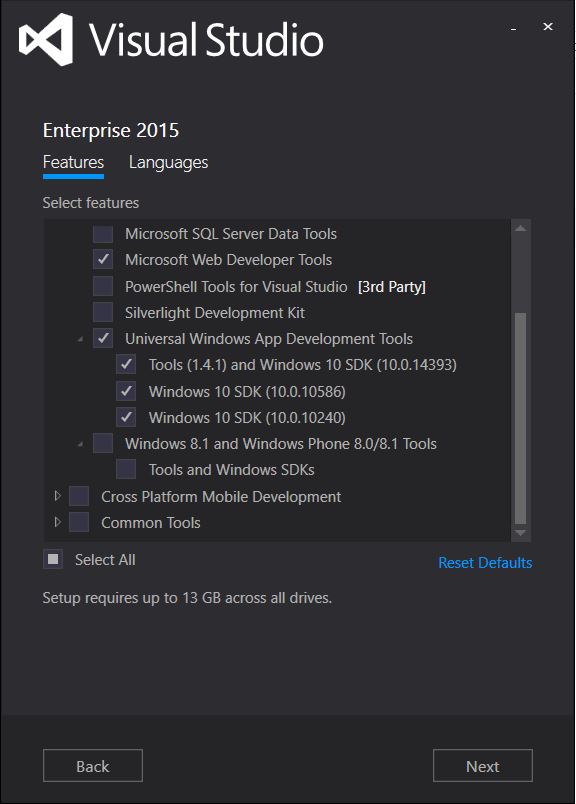The image size is (576, 804).
Task: Check the Common Tools checkbox
Action: 79,522
